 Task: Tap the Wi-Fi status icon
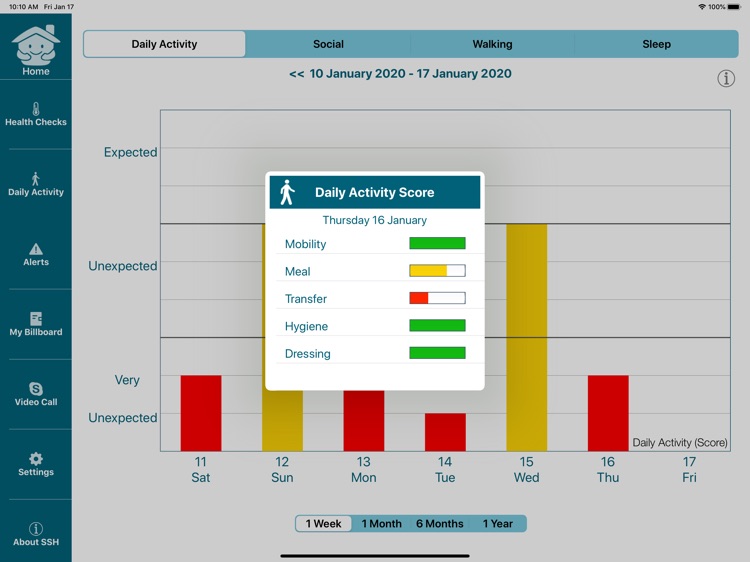tap(702, 7)
